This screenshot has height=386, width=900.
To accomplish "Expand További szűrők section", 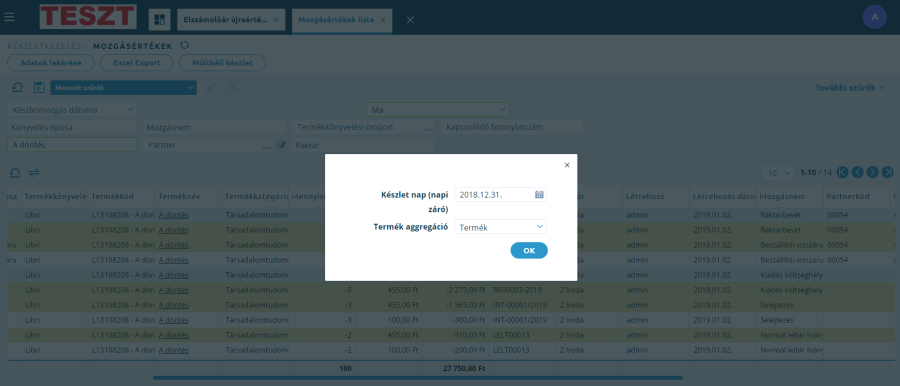I will (850, 87).
